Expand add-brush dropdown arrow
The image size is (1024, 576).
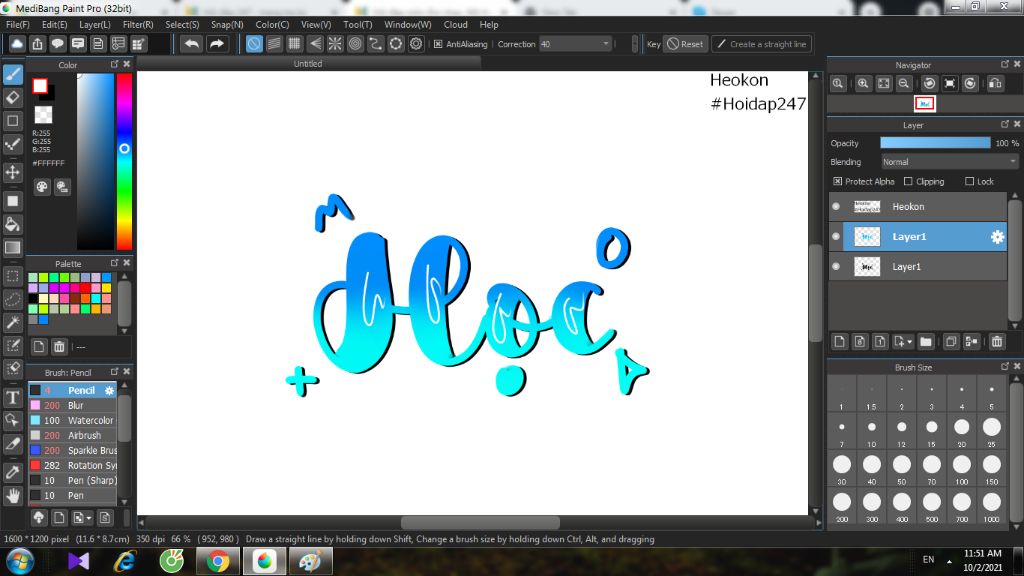[89, 519]
